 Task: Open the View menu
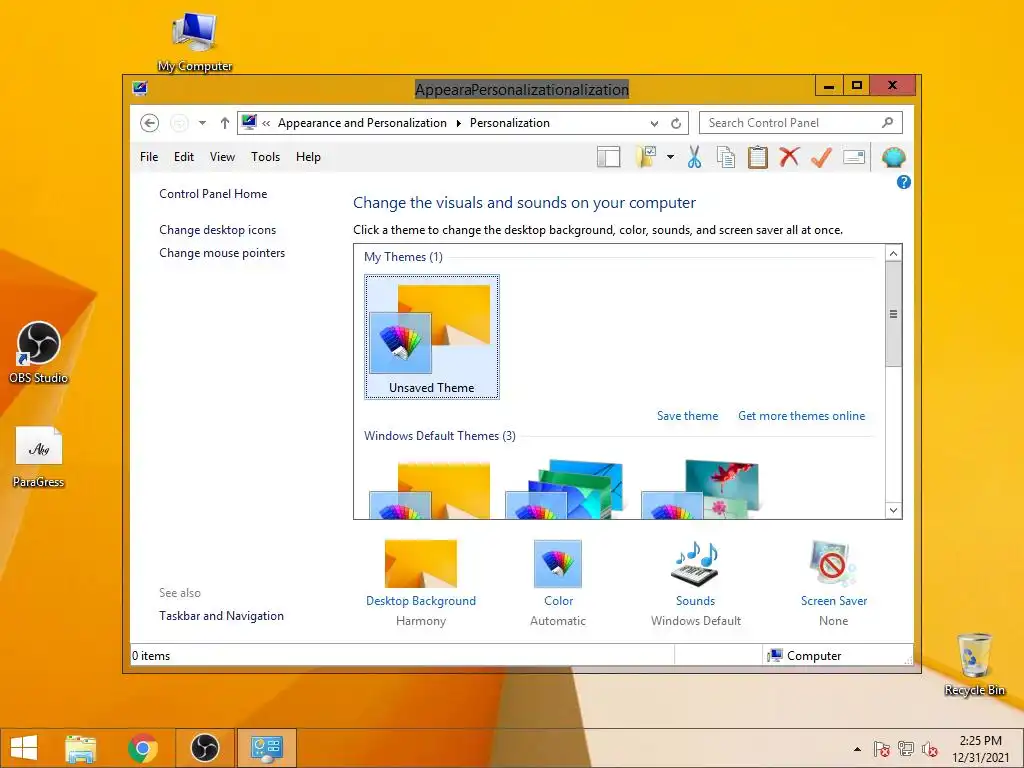[222, 157]
